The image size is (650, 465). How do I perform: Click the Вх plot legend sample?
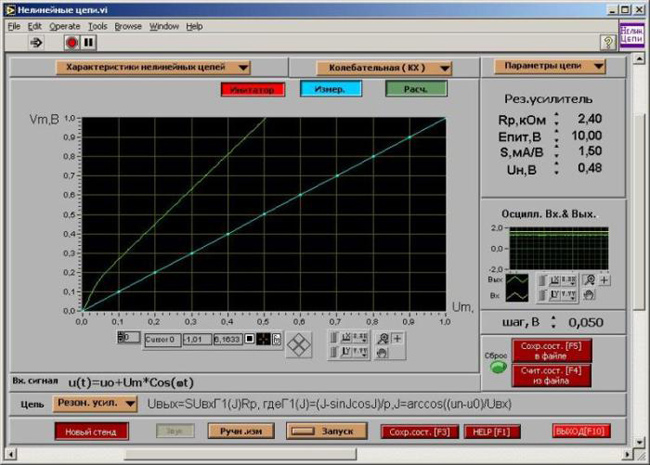tap(517, 295)
